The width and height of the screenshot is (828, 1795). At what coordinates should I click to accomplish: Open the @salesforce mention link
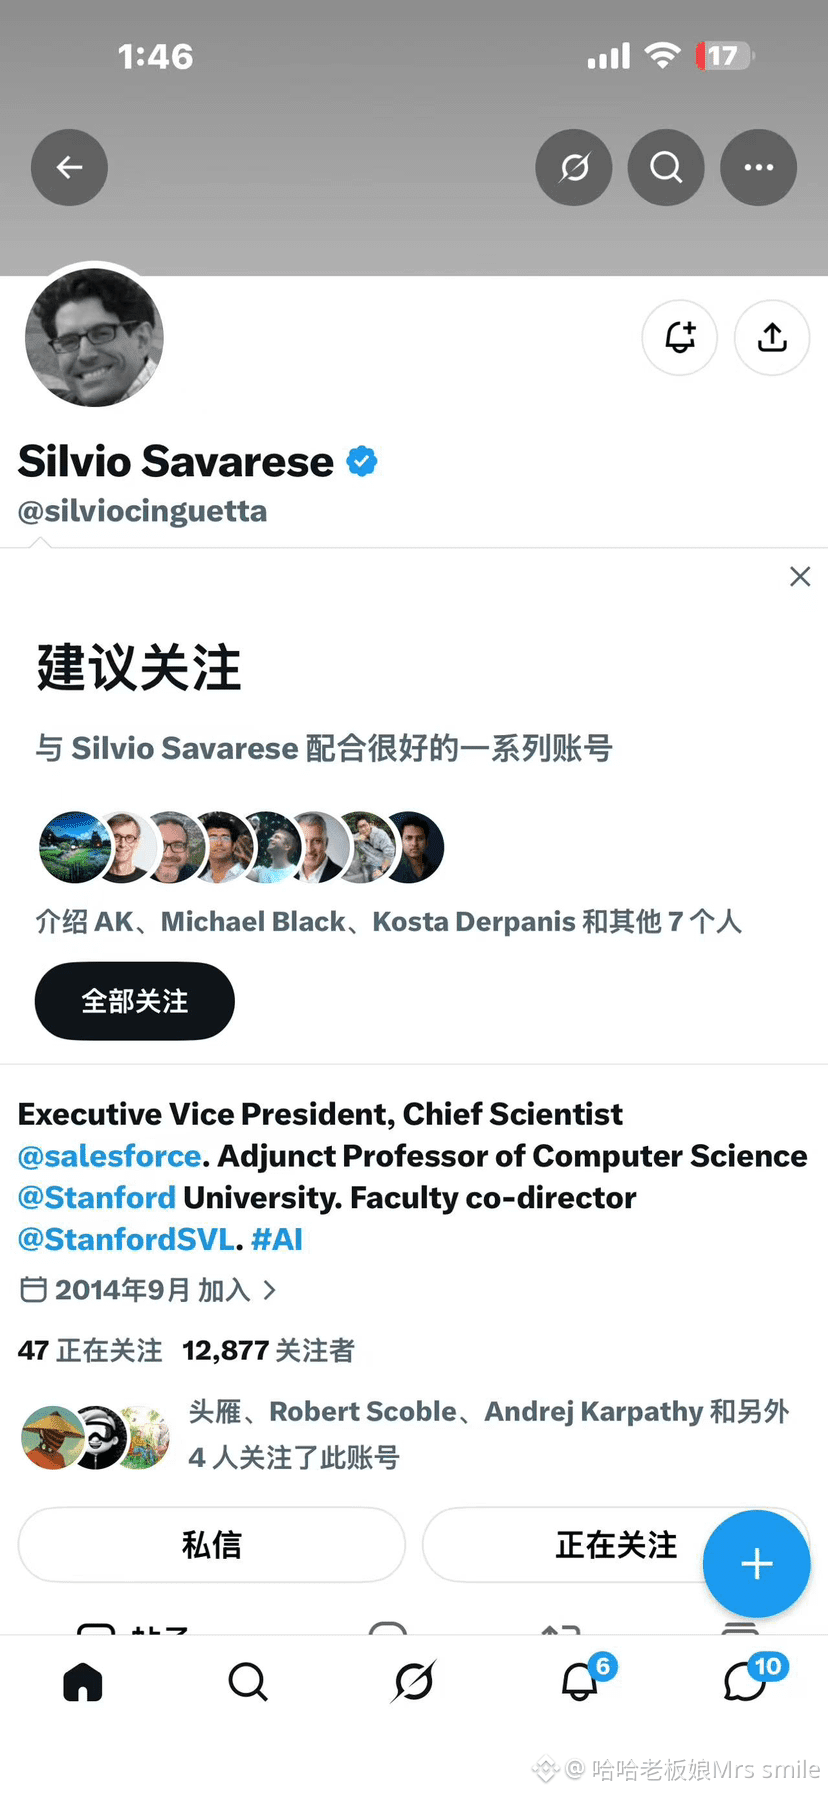pos(110,1156)
